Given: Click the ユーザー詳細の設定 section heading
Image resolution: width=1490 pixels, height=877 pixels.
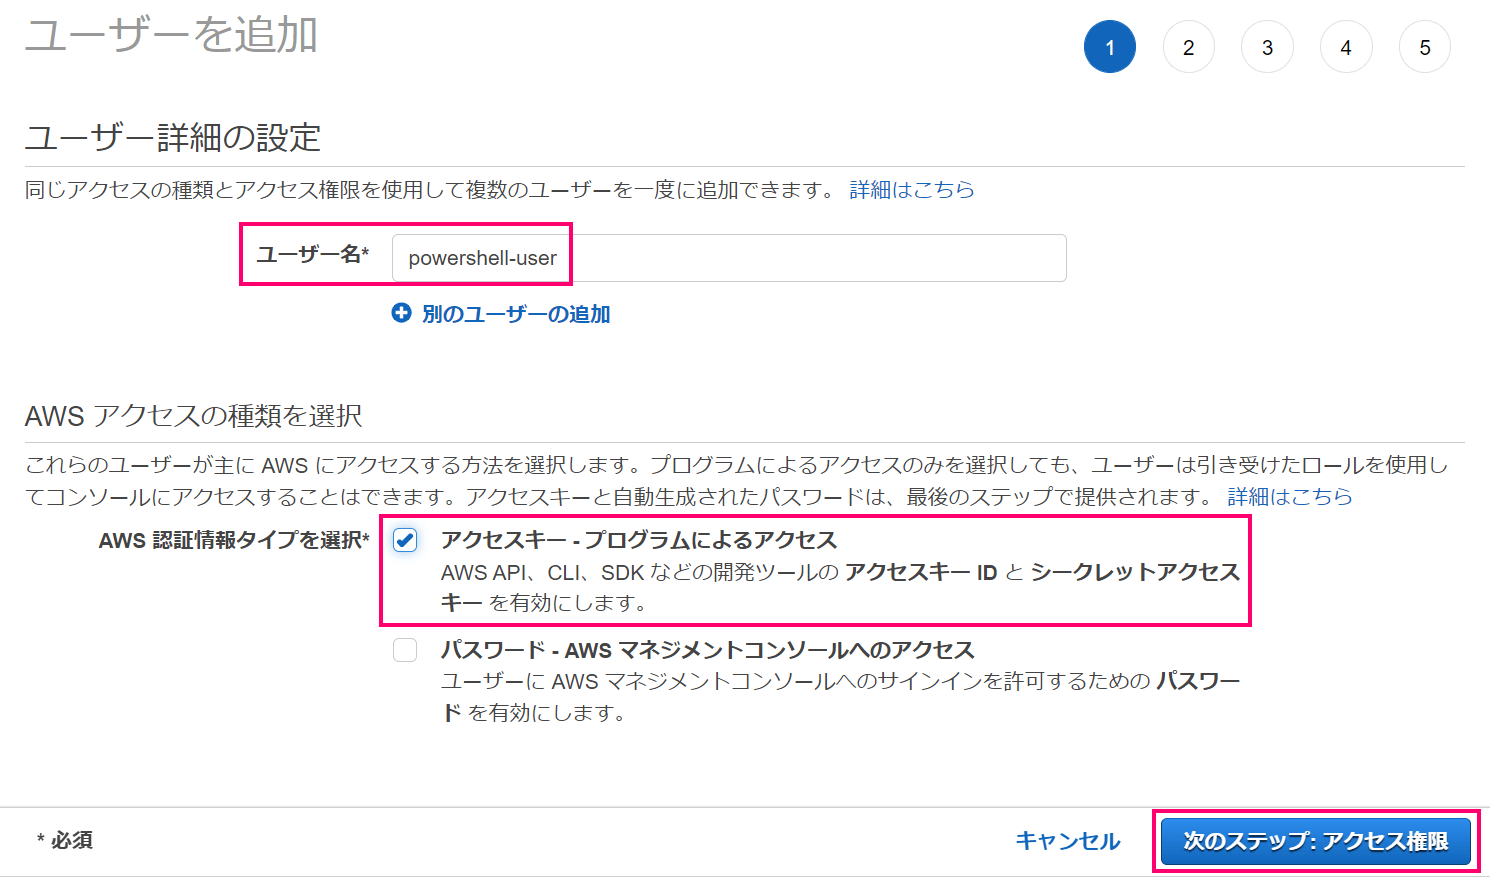Looking at the screenshot, I should pyautogui.click(x=173, y=137).
